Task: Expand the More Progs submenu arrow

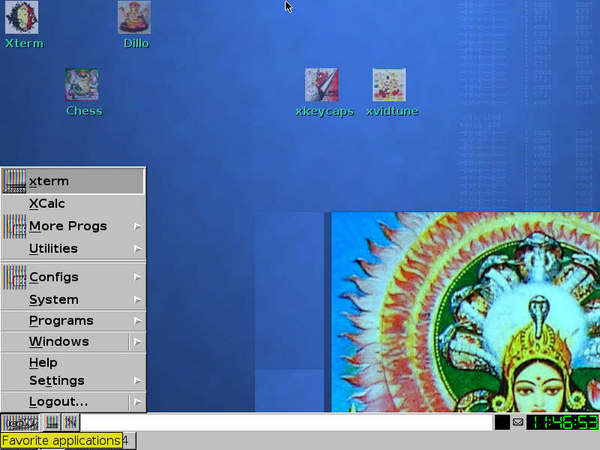Action: click(138, 226)
